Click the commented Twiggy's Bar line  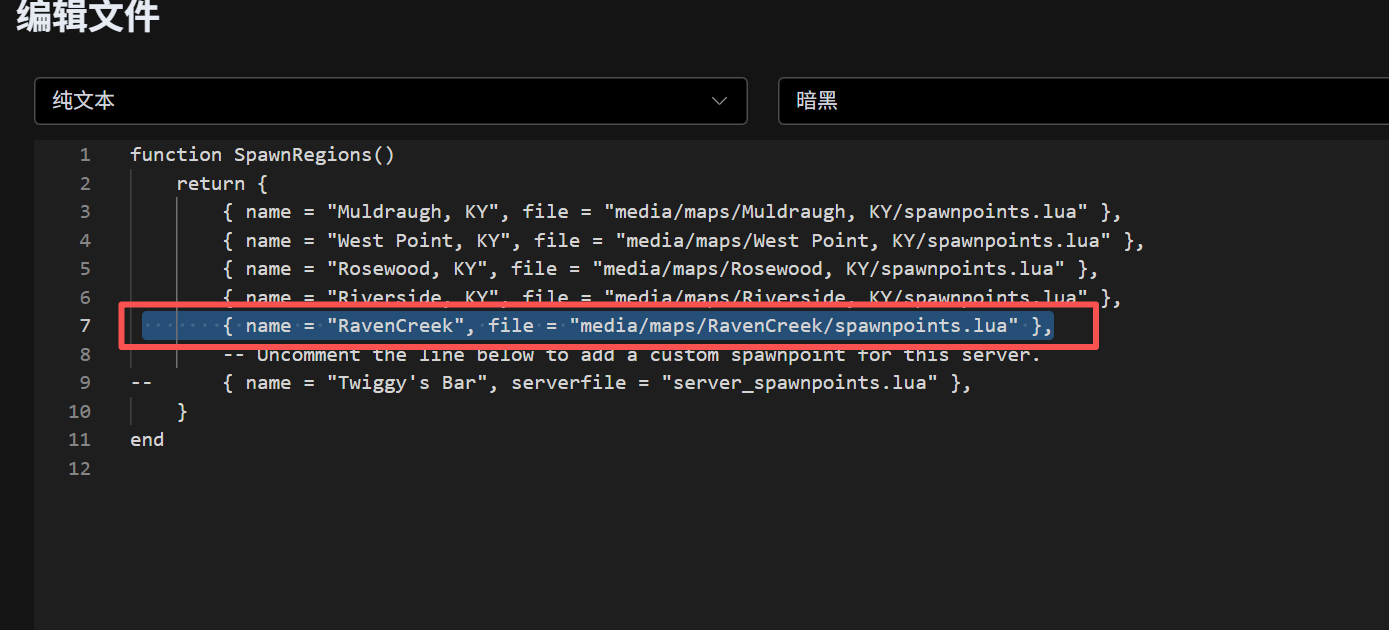coord(596,383)
